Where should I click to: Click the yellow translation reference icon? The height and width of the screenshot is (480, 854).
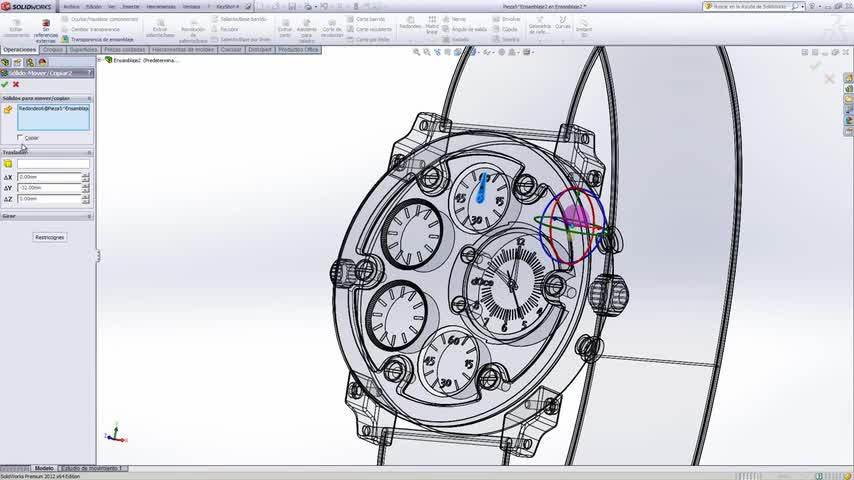point(8,164)
